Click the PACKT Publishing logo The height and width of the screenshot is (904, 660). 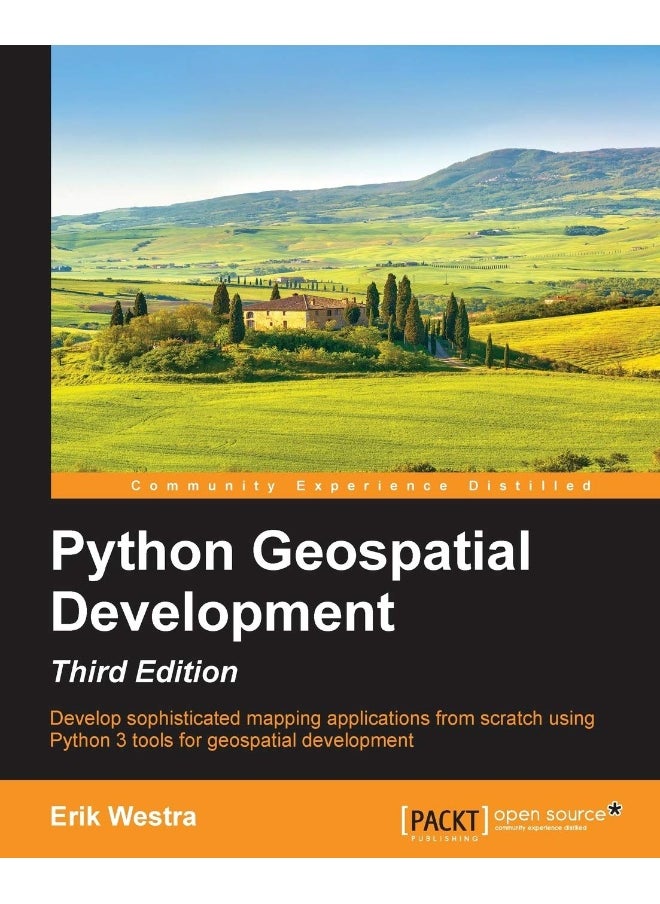click(x=444, y=823)
